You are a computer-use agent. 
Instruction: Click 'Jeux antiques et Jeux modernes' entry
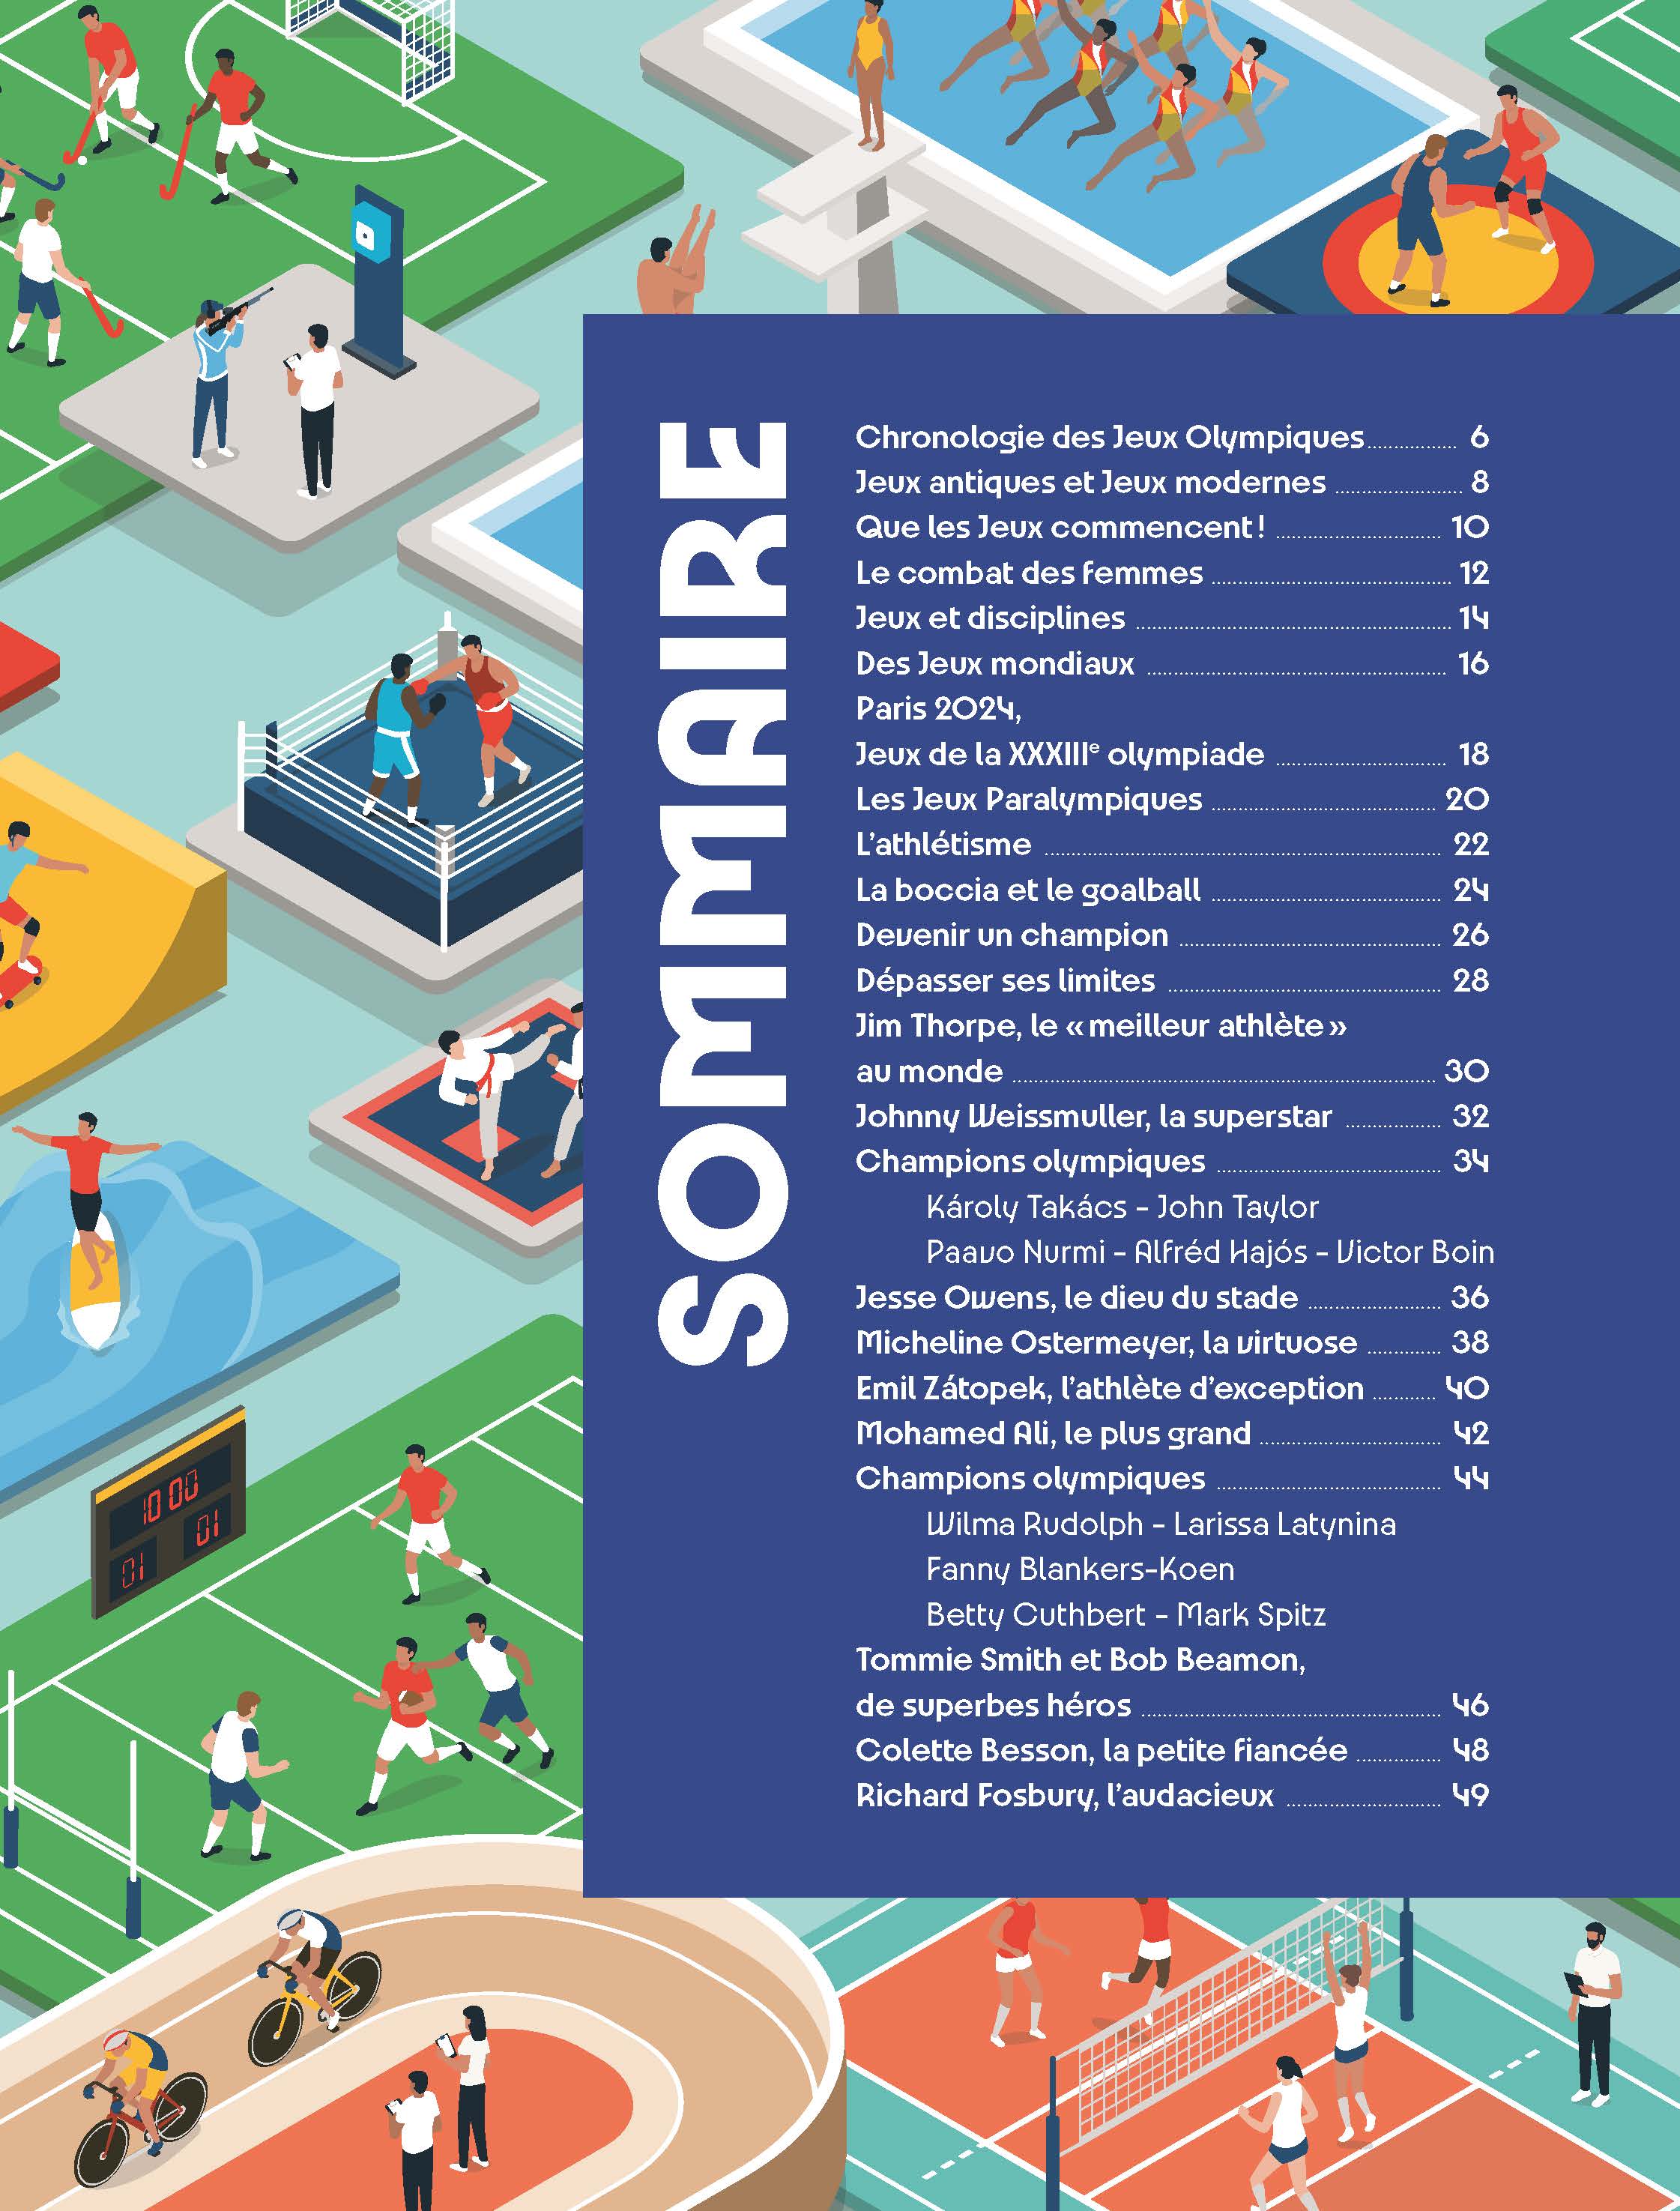pyautogui.click(x=1090, y=483)
